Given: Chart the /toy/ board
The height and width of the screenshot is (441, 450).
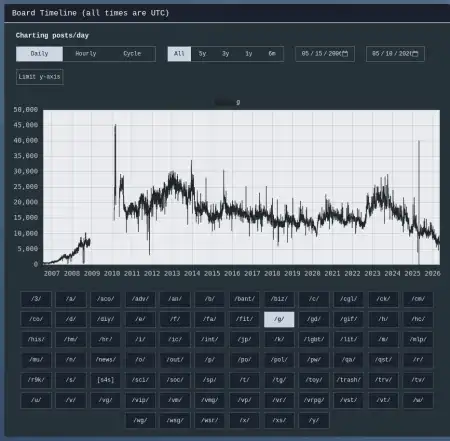Looking at the screenshot, I should [x=314, y=380].
